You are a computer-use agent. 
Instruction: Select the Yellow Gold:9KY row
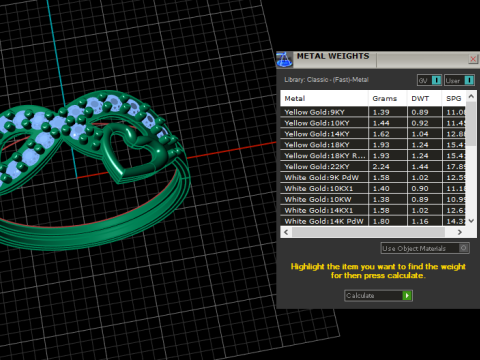click(373, 112)
